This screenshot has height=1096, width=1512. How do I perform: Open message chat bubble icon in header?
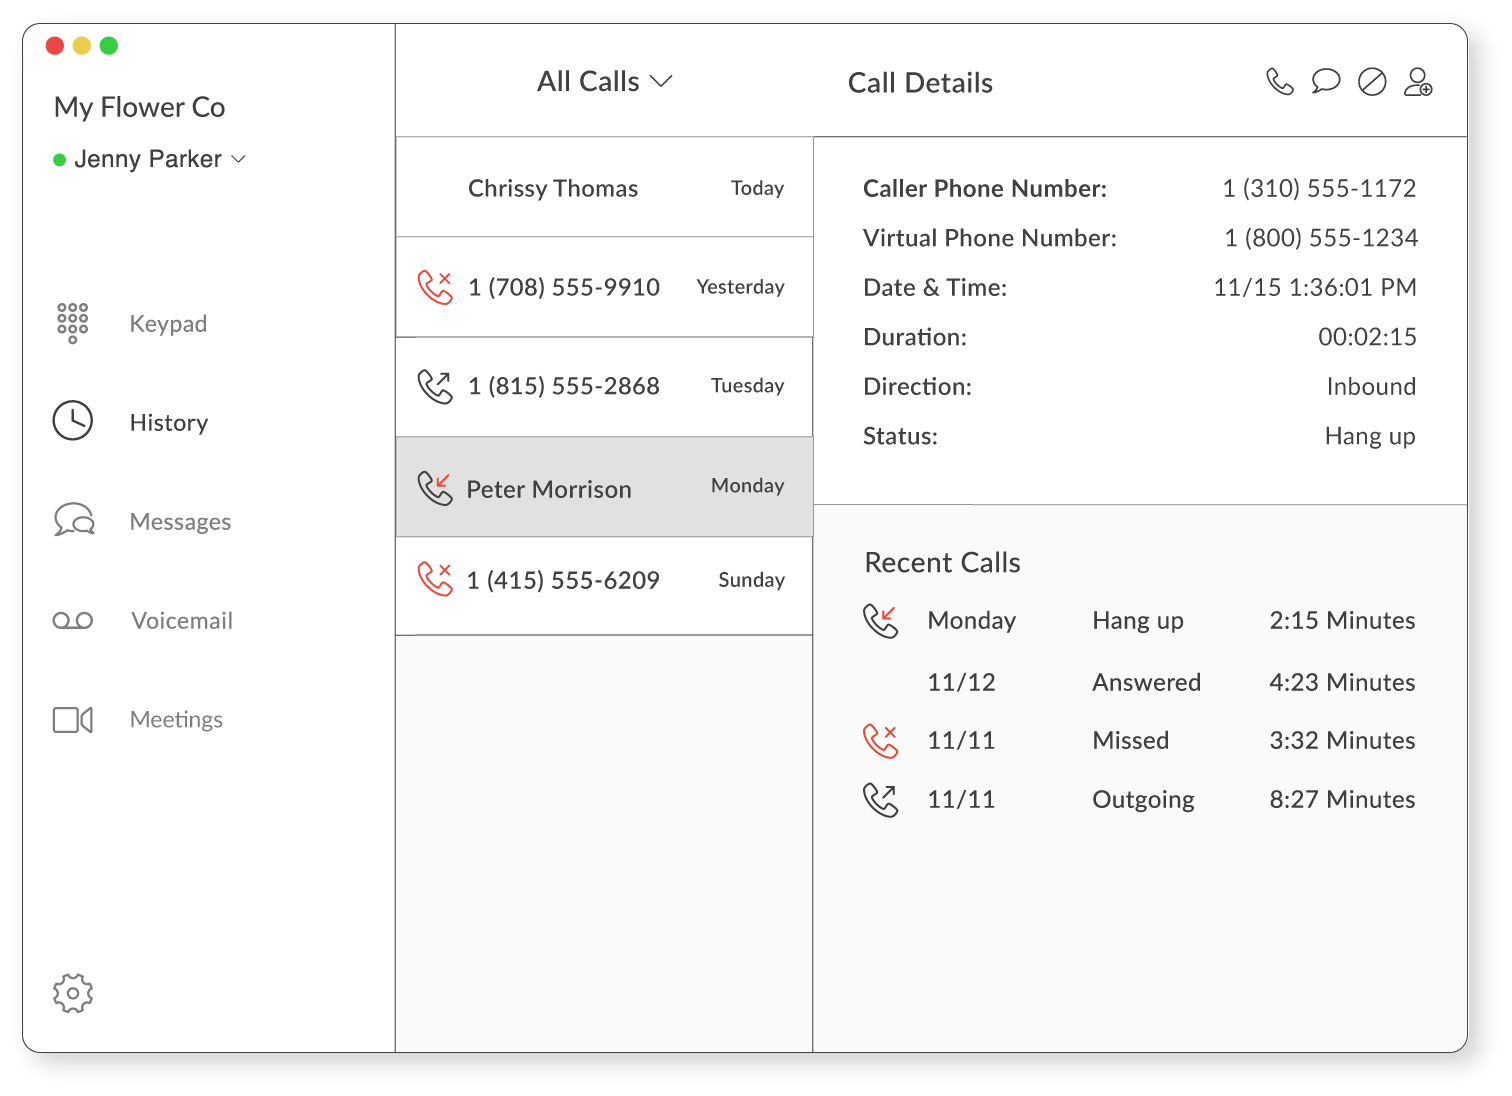[1325, 82]
